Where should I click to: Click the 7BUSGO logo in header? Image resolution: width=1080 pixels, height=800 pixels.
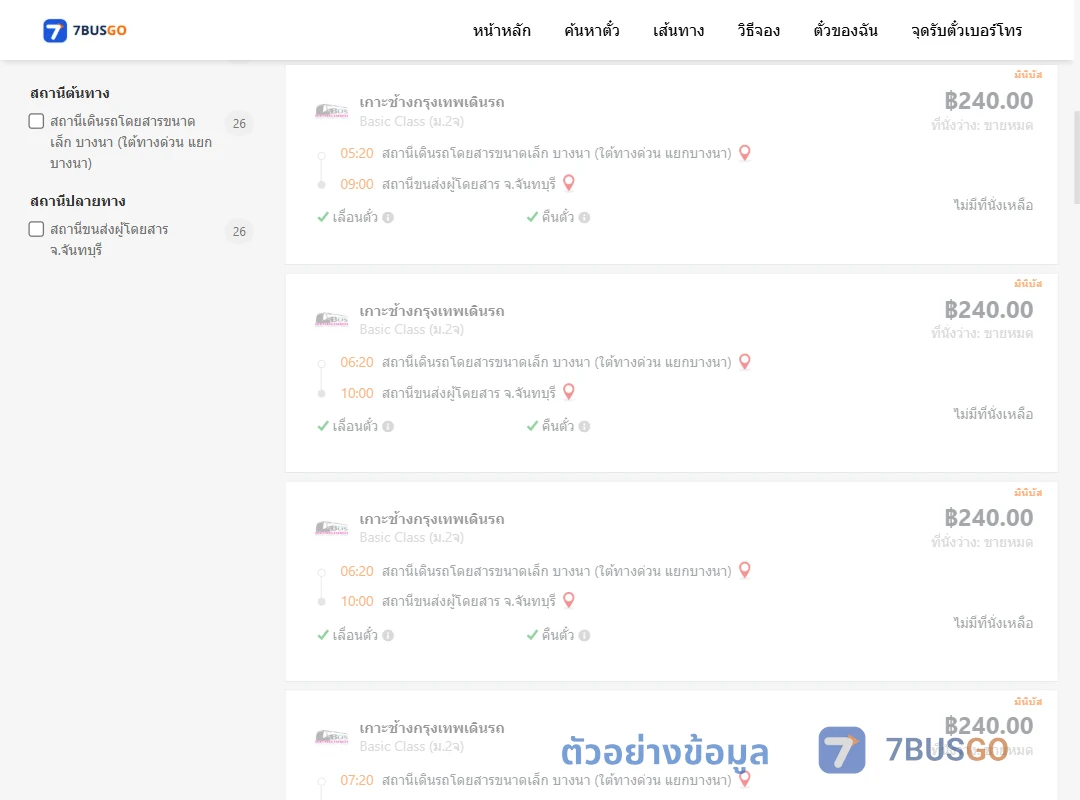[x=85, y=30]
